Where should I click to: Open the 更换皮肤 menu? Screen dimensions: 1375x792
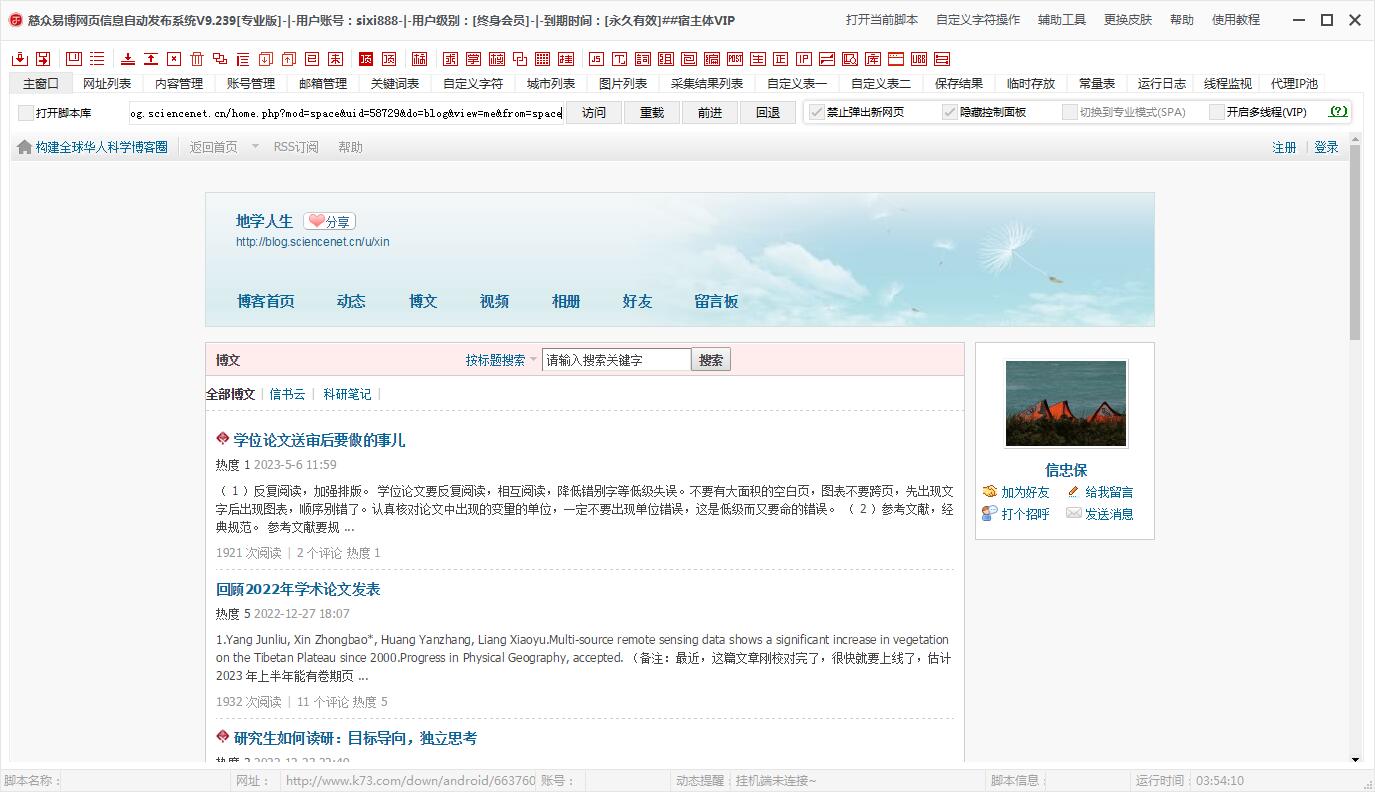tap(1128, 20)
